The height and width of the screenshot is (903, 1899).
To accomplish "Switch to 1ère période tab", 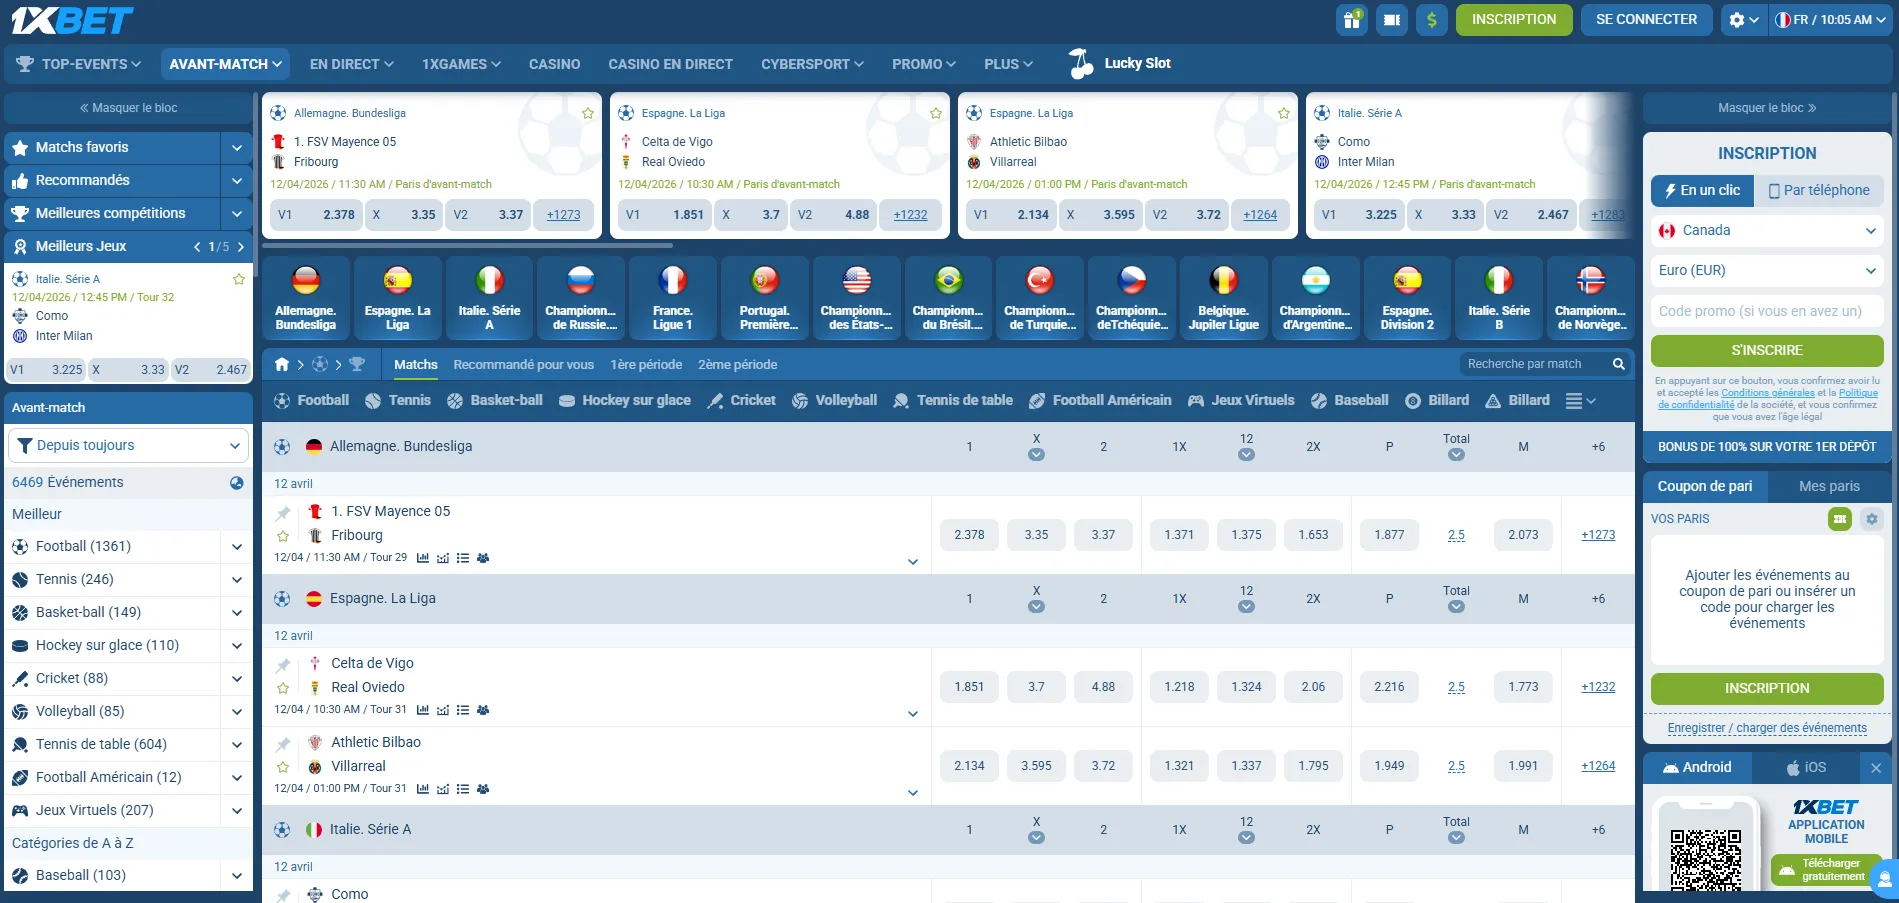I will click(646, 364).
